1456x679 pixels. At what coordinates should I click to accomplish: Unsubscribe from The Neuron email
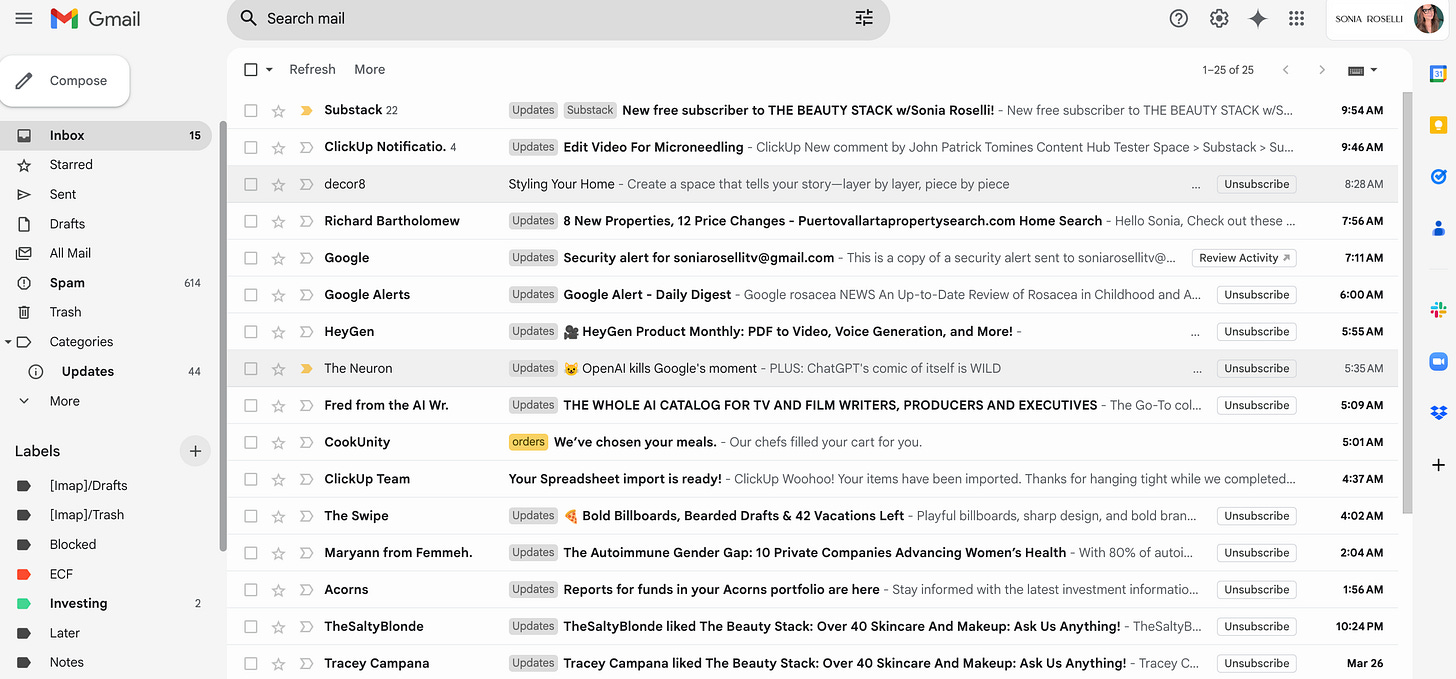[x=1256, y=369]
